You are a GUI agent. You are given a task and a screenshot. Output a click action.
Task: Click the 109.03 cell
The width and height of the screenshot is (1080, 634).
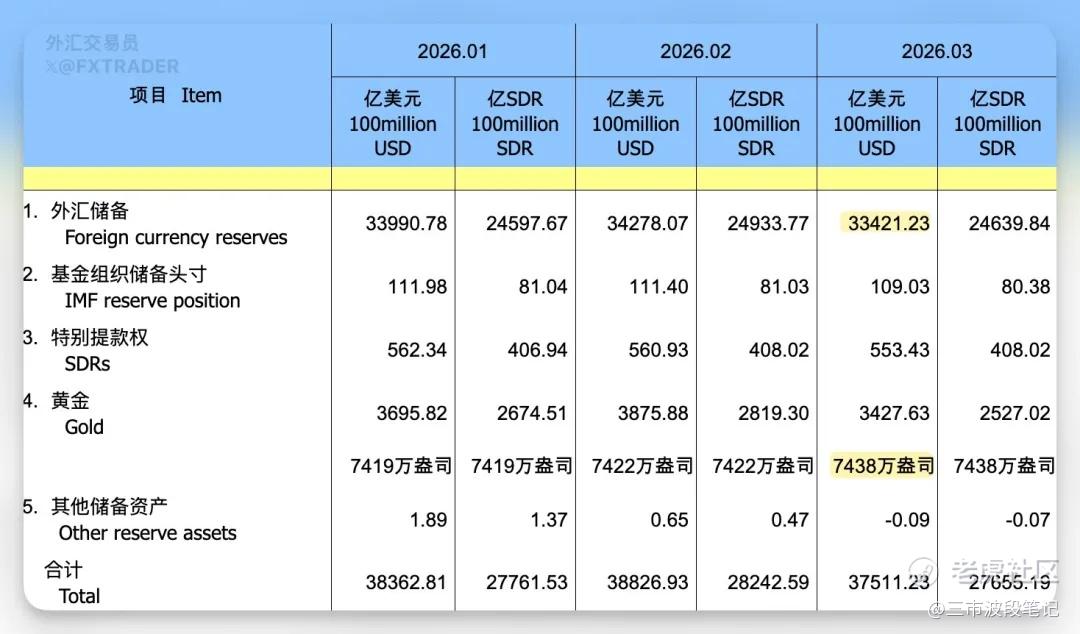pyautogui.click(x=900, y=287)
